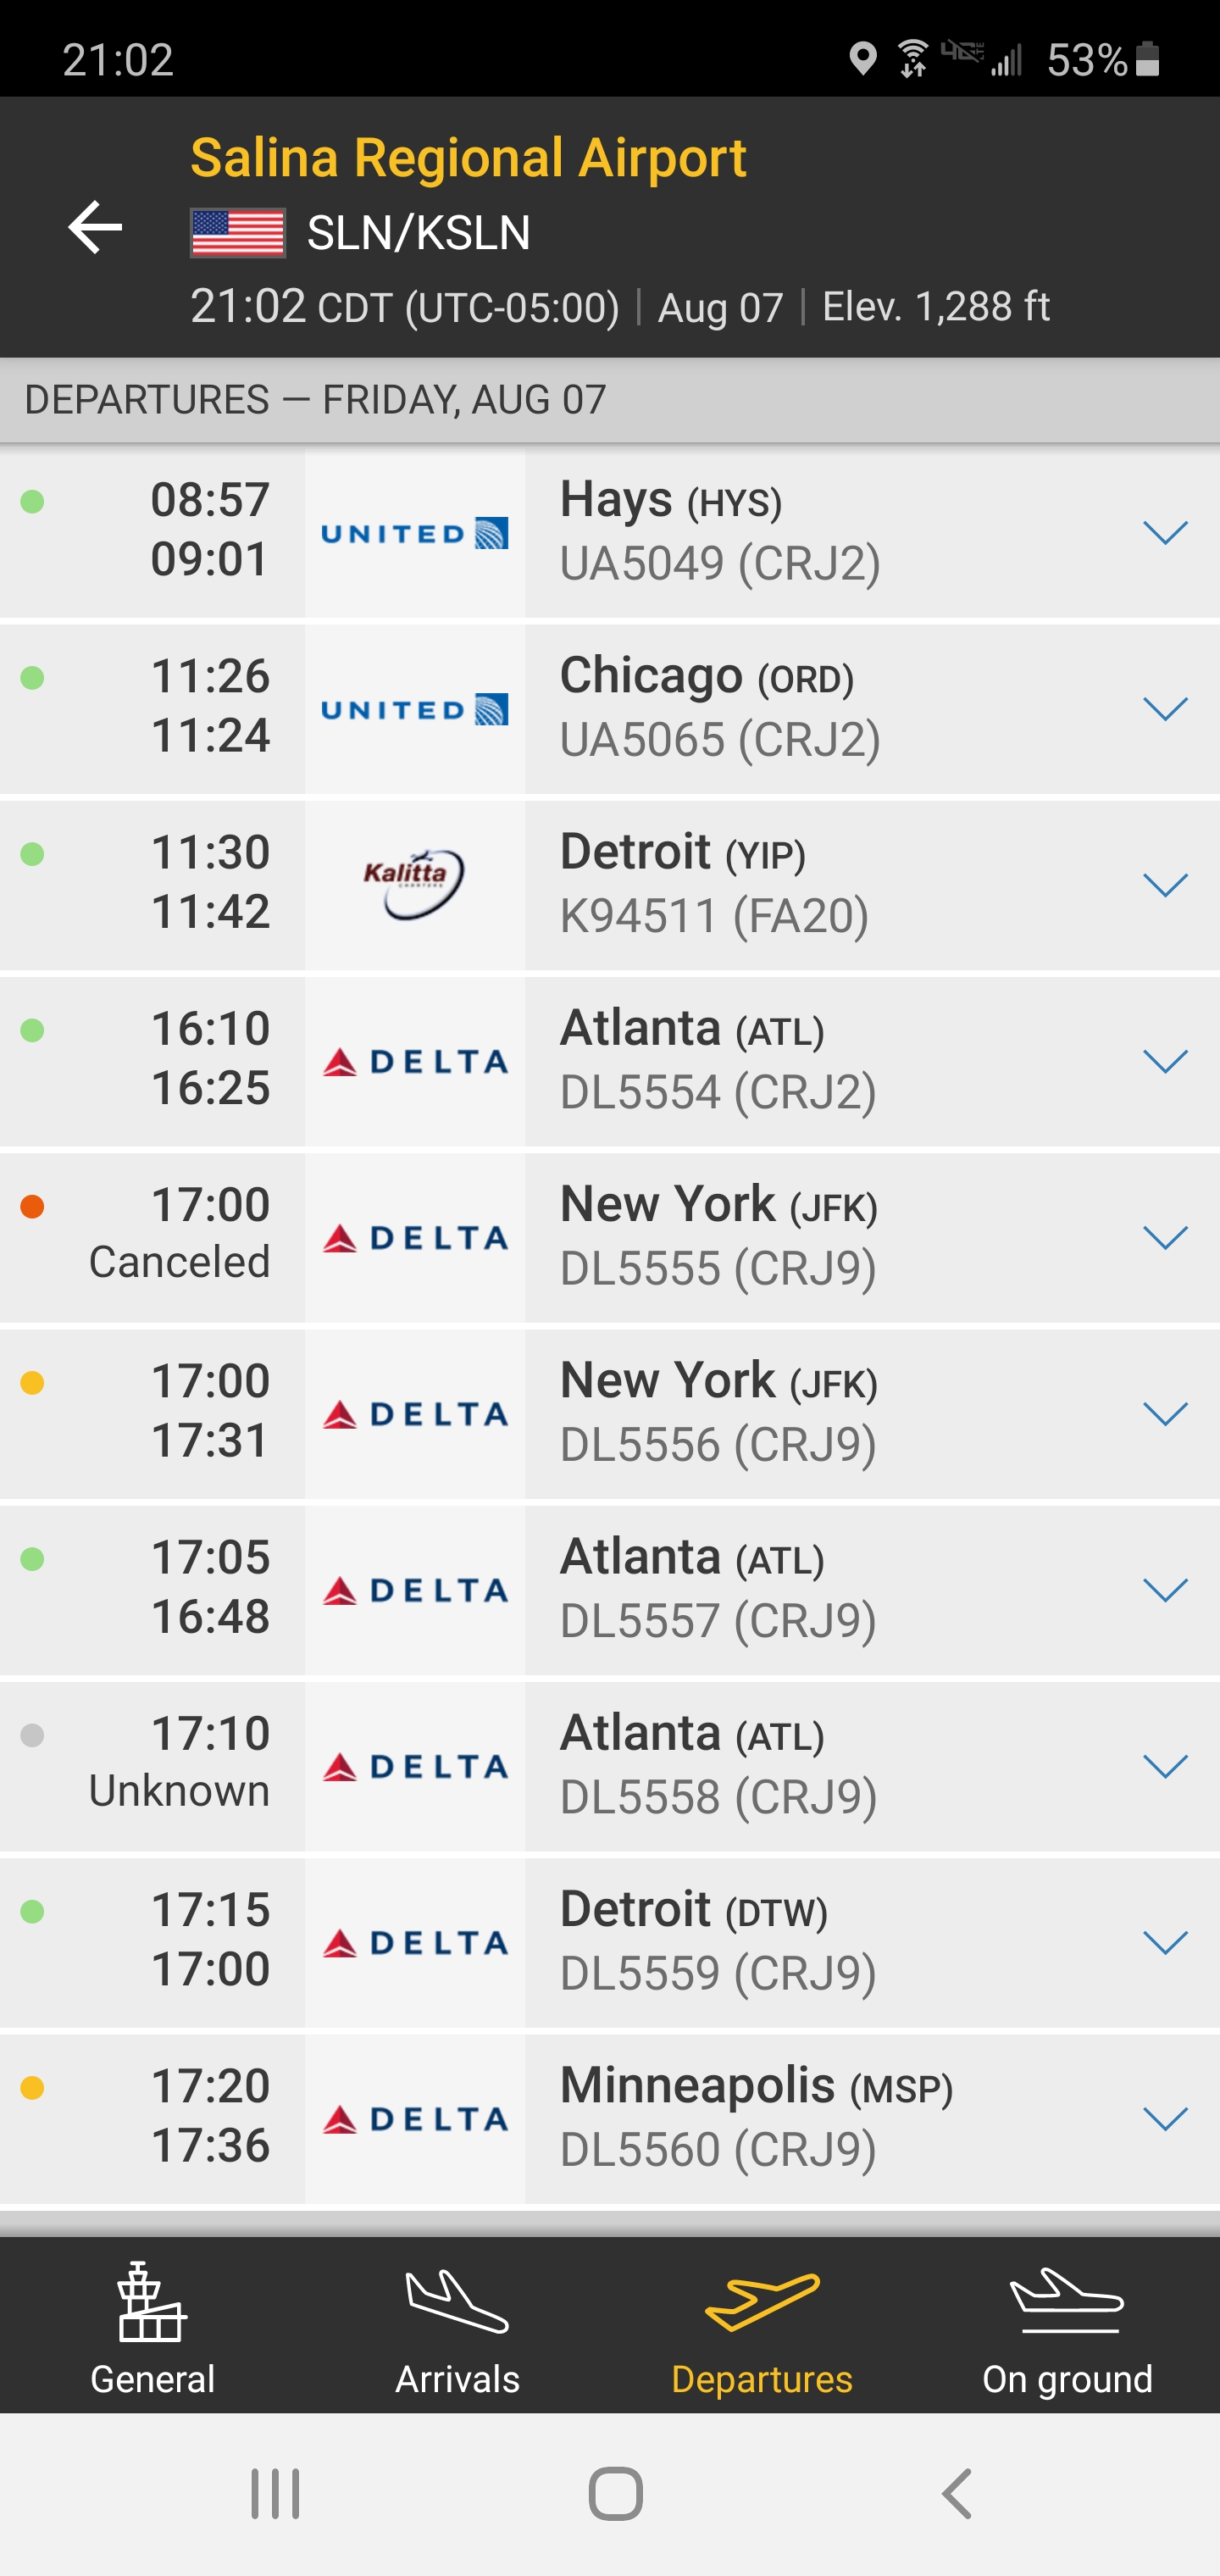Image resolution: width=1220 pixels, height=2576 pixels.
Task: Tap the Kalitta Charters airline logo
Action: 414,884
